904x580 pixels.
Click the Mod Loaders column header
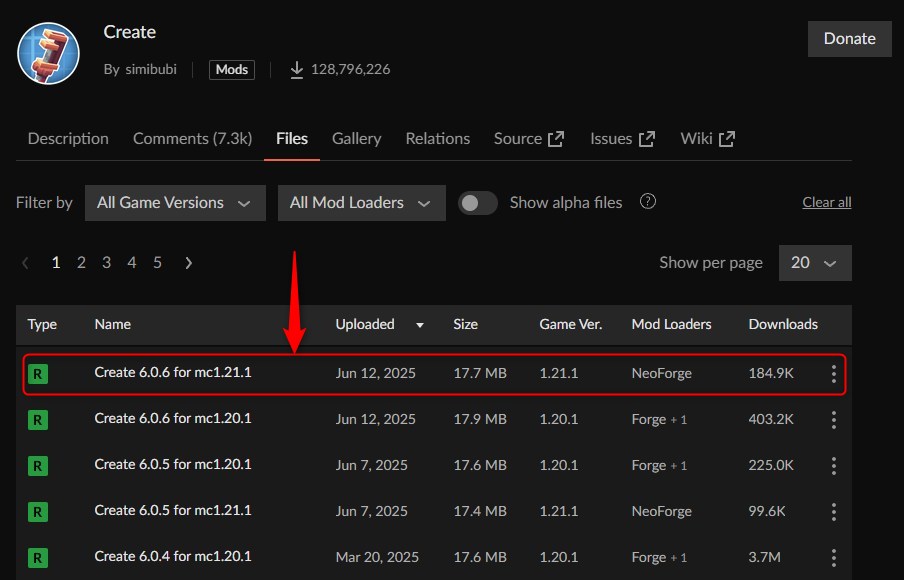click(672, 325)
